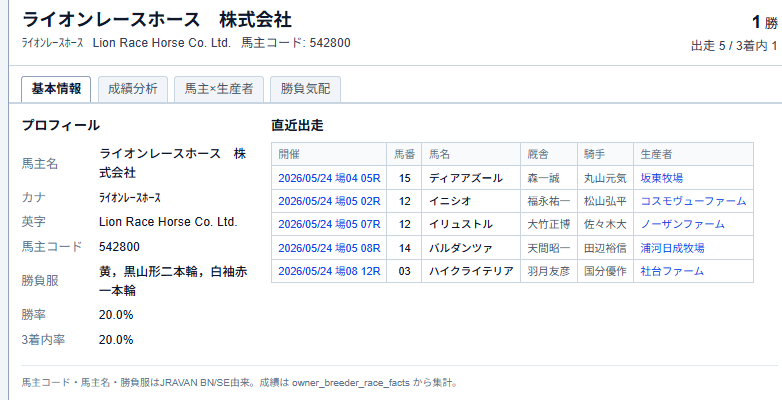Click horse number 03 in ハイクライテリア row

click(x=404, y=271)
